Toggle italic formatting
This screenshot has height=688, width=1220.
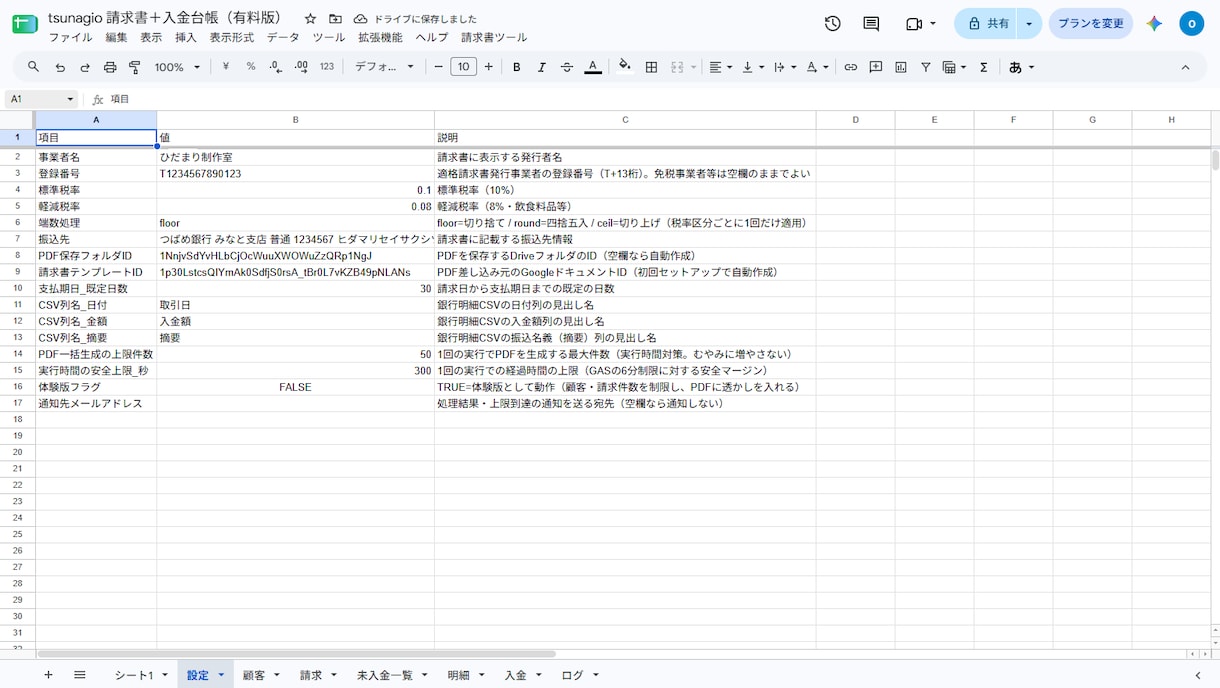542,67
